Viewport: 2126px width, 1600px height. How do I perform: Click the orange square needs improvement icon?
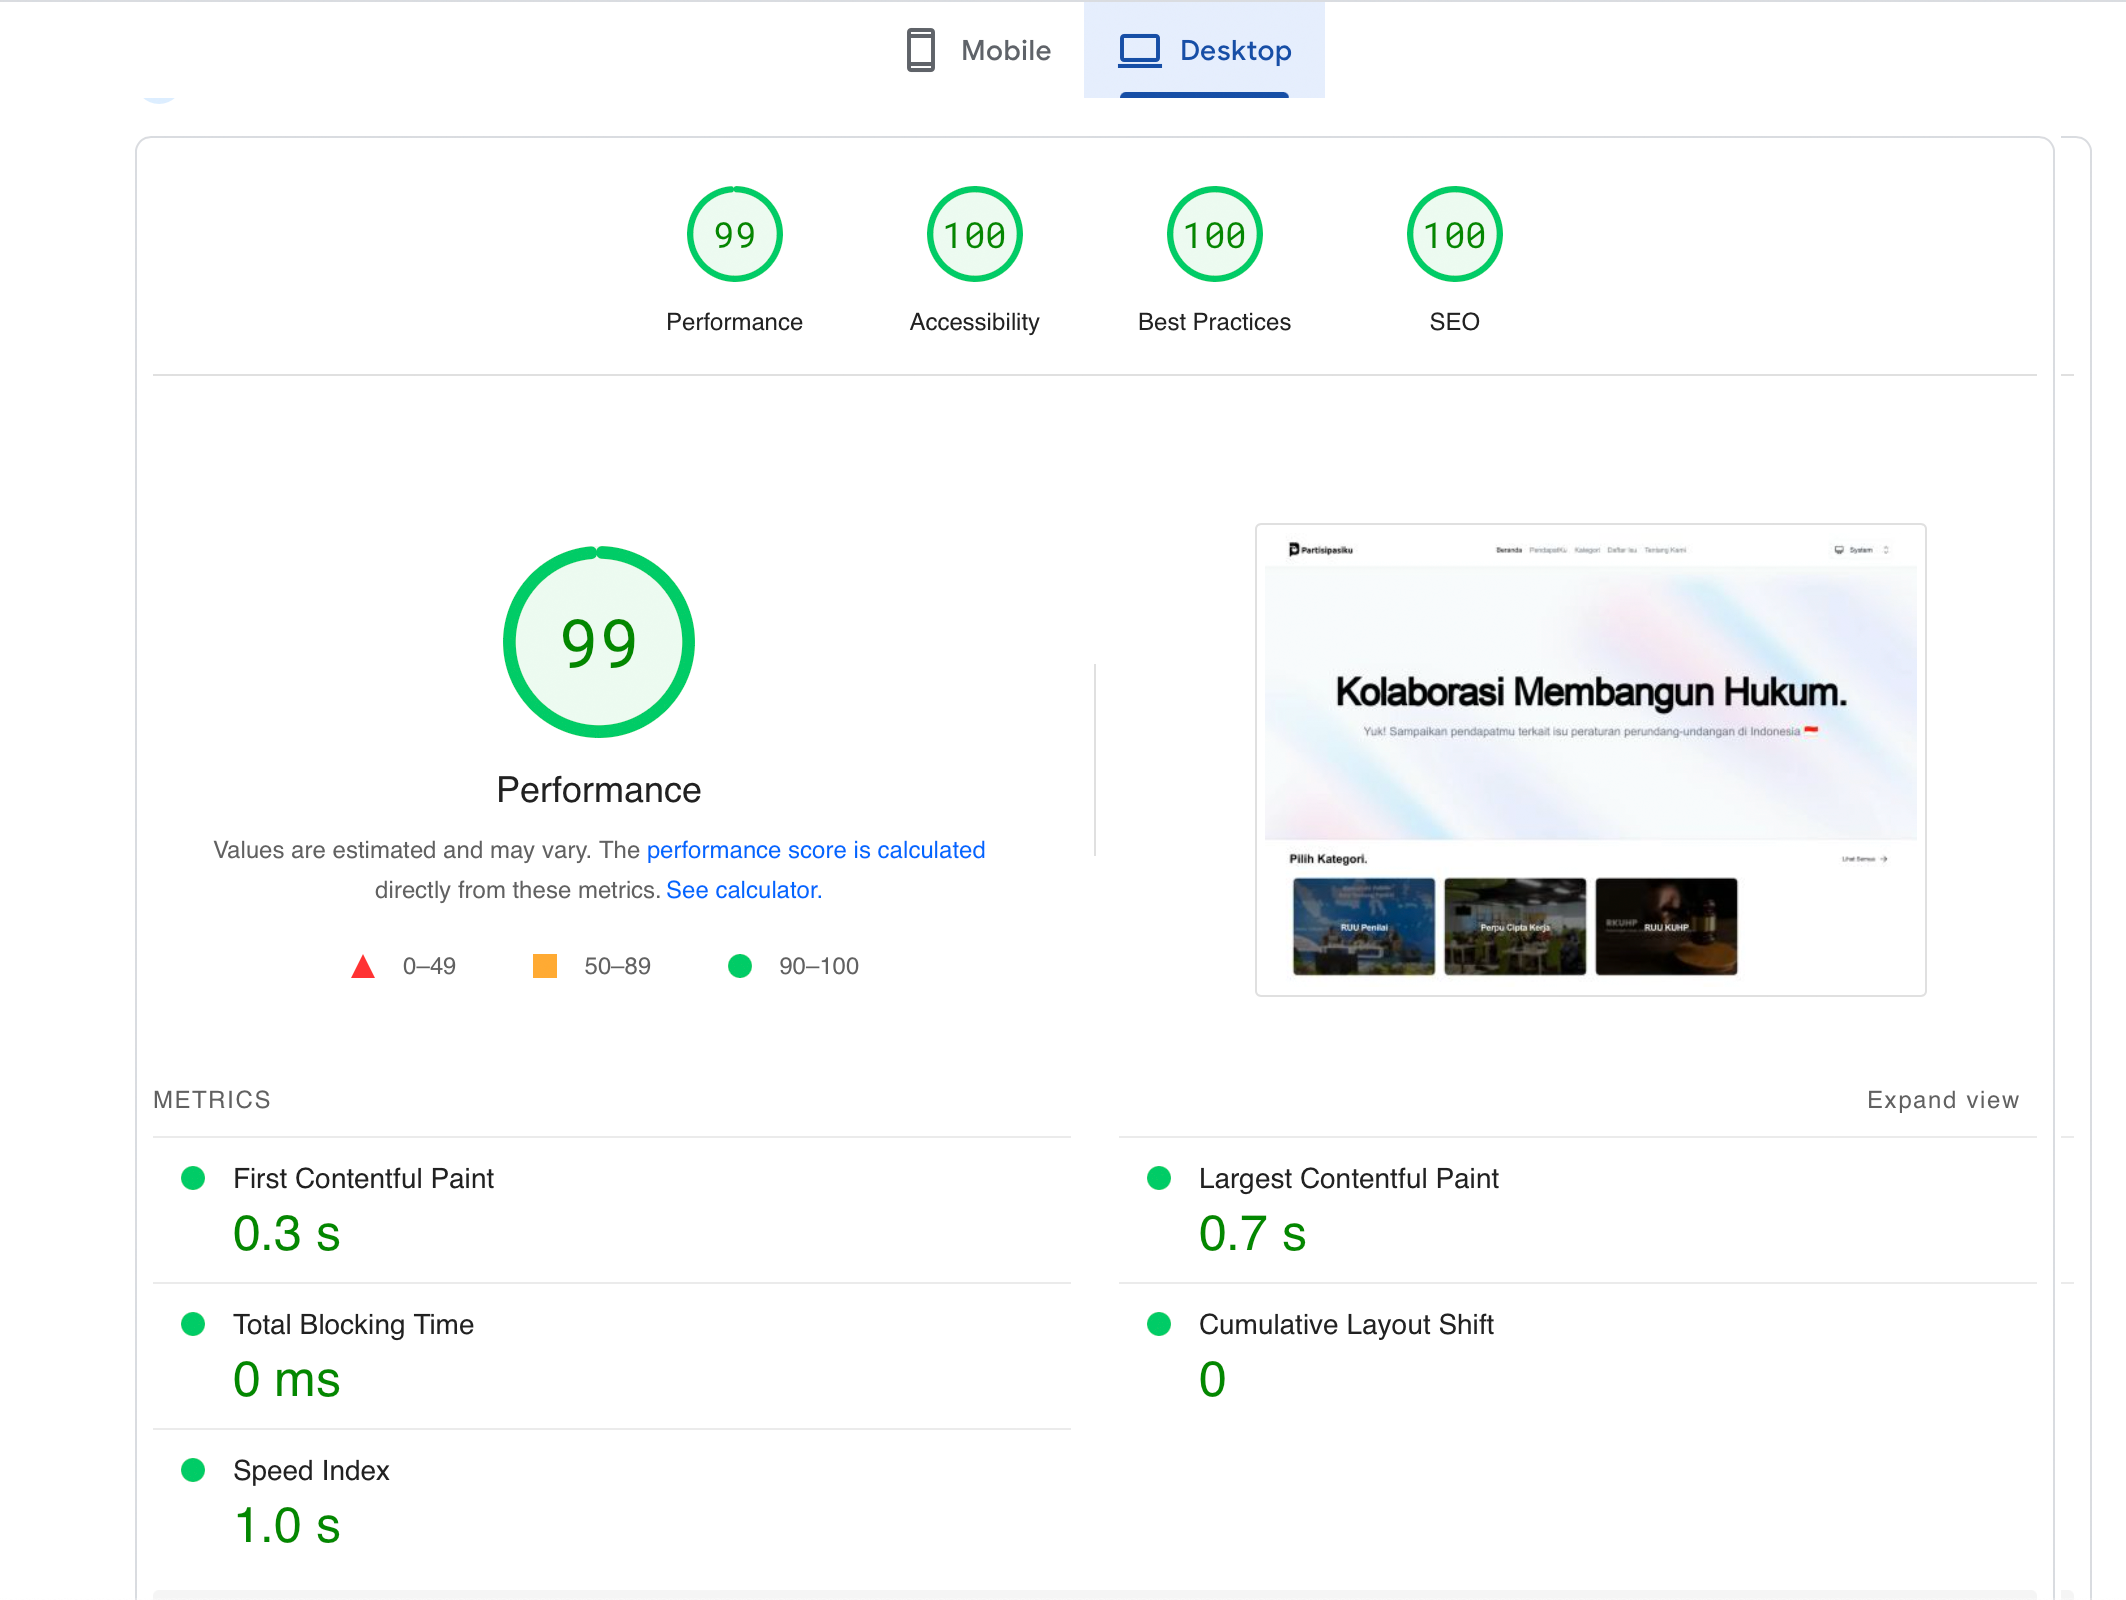tap(548, 966)
